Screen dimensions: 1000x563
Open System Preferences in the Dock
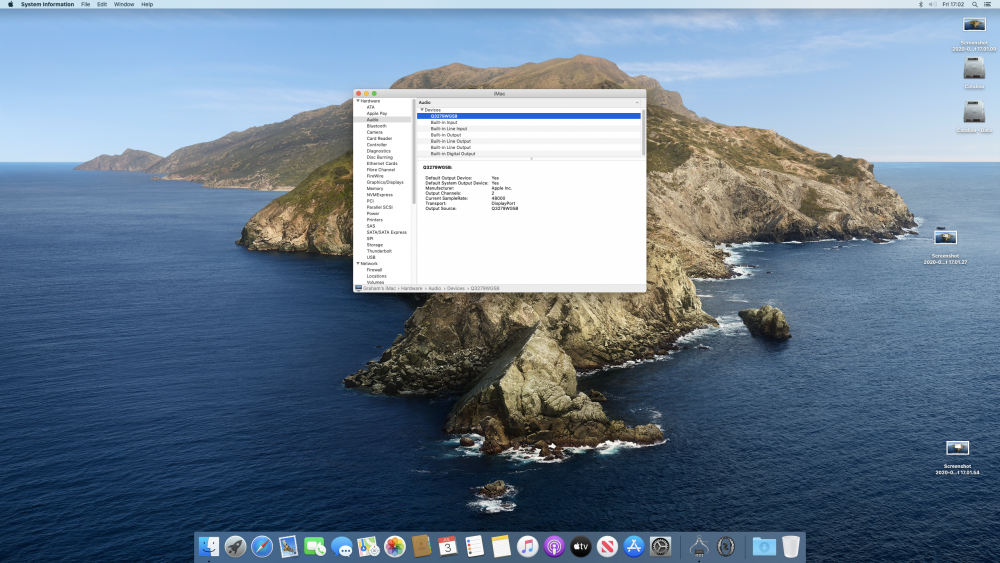(x=661, y=546)
